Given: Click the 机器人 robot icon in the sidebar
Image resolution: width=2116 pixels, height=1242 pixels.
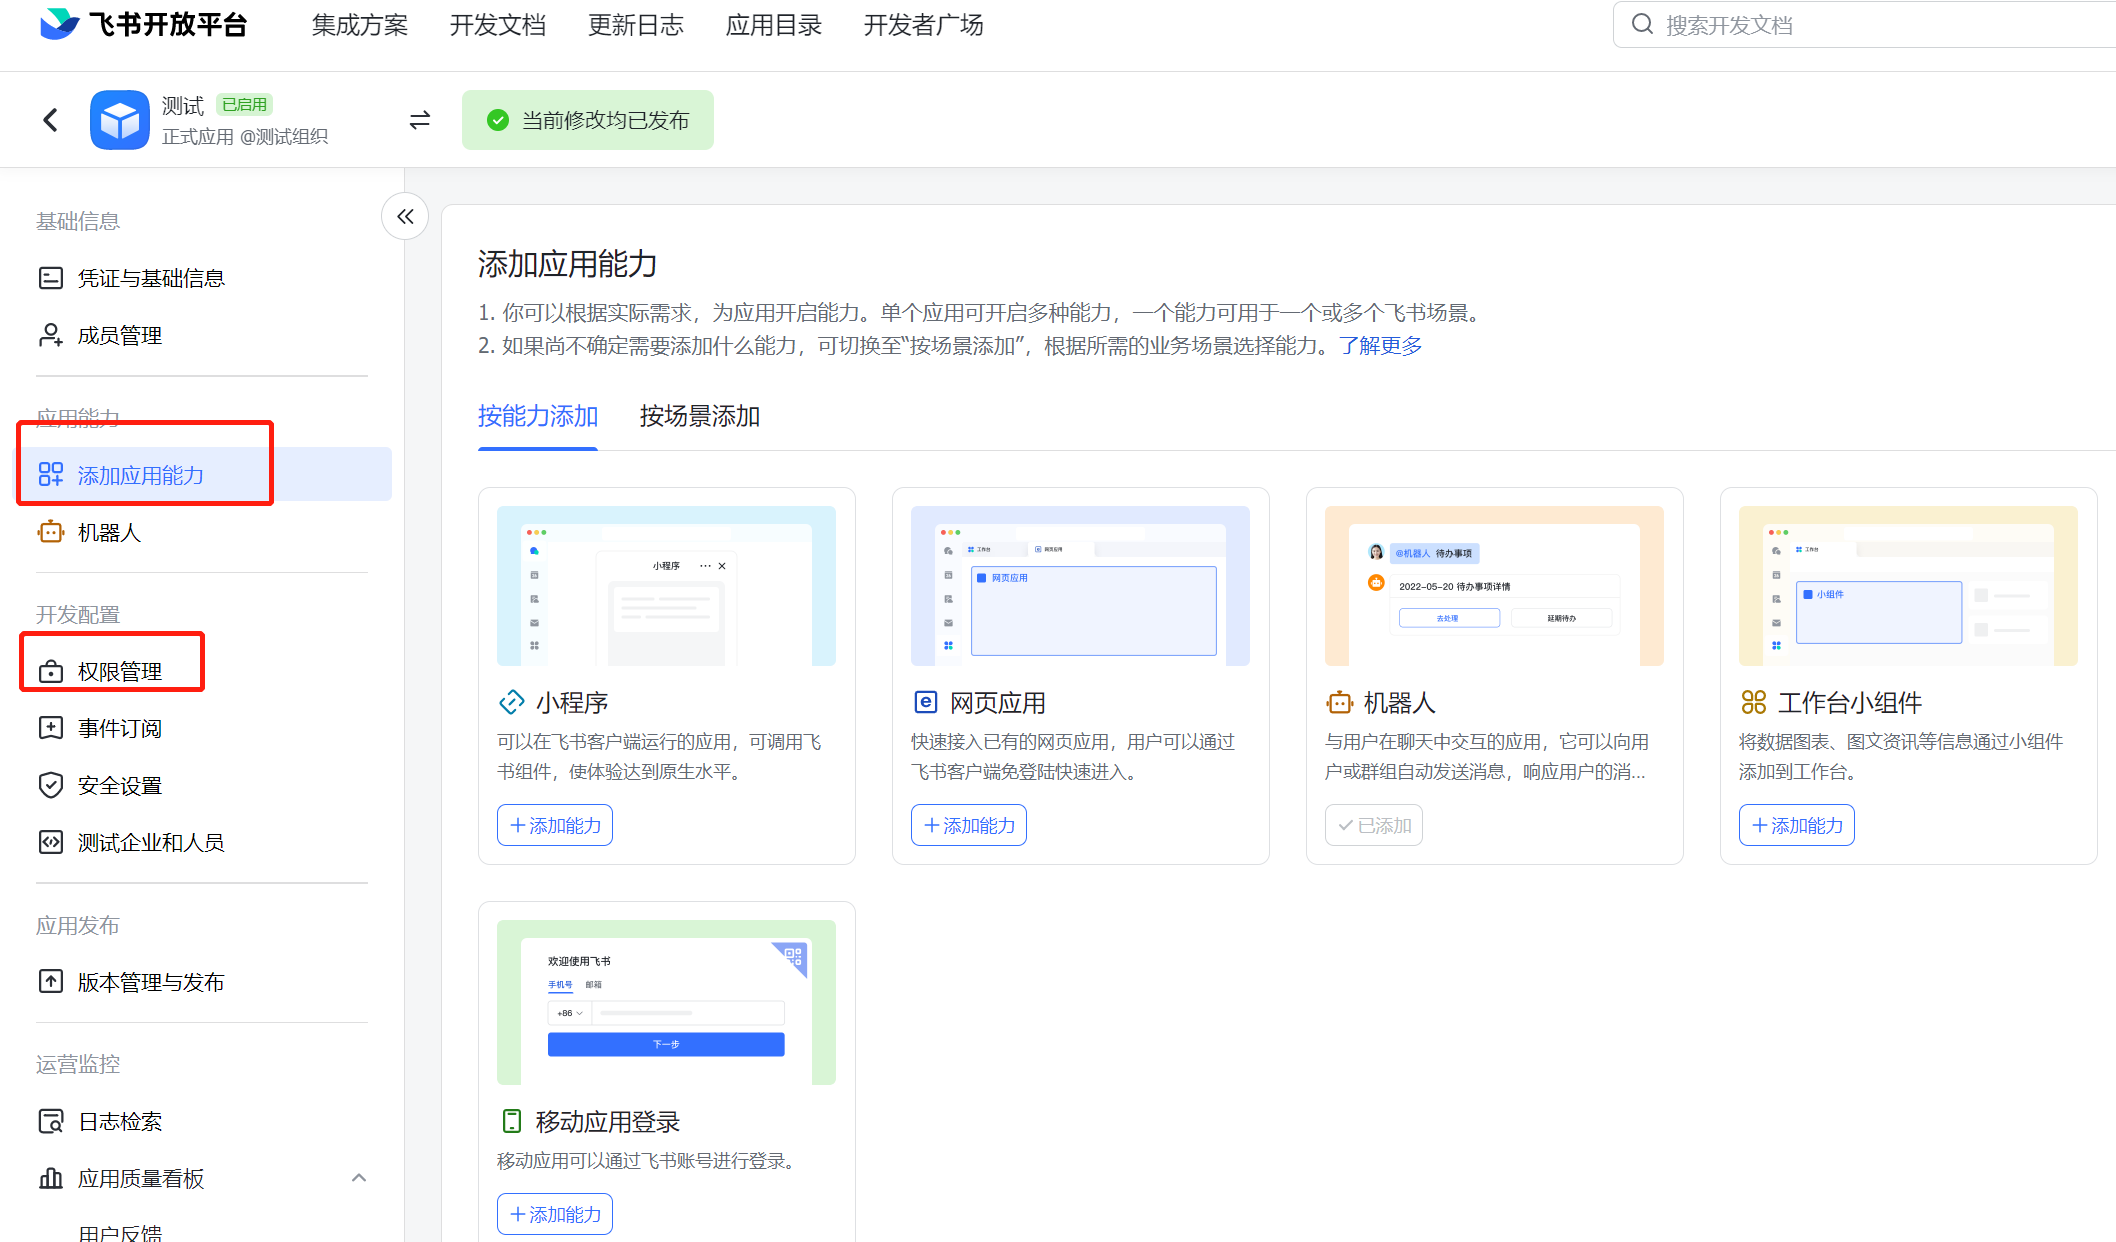Looking at the screenshot, I should tap(50, 532).
